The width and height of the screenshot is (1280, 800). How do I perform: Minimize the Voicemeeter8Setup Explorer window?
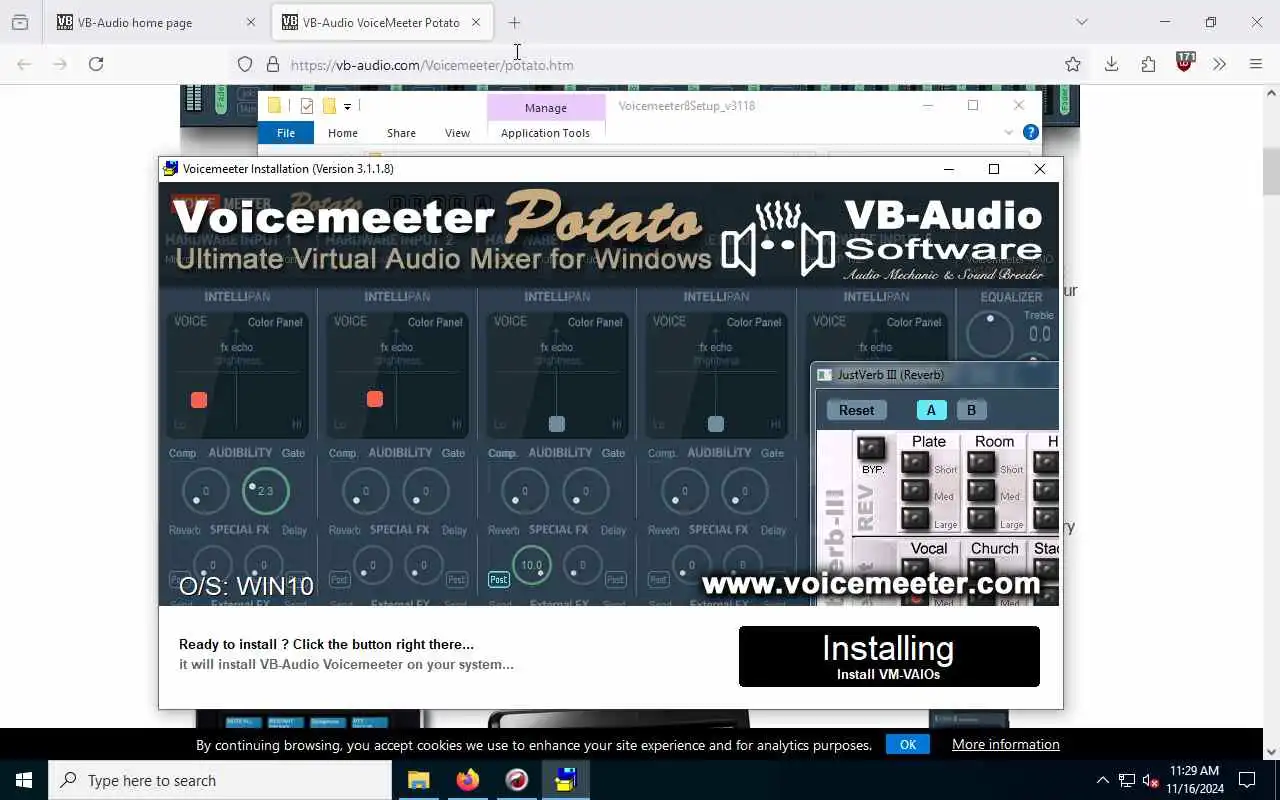coord(928,105)
